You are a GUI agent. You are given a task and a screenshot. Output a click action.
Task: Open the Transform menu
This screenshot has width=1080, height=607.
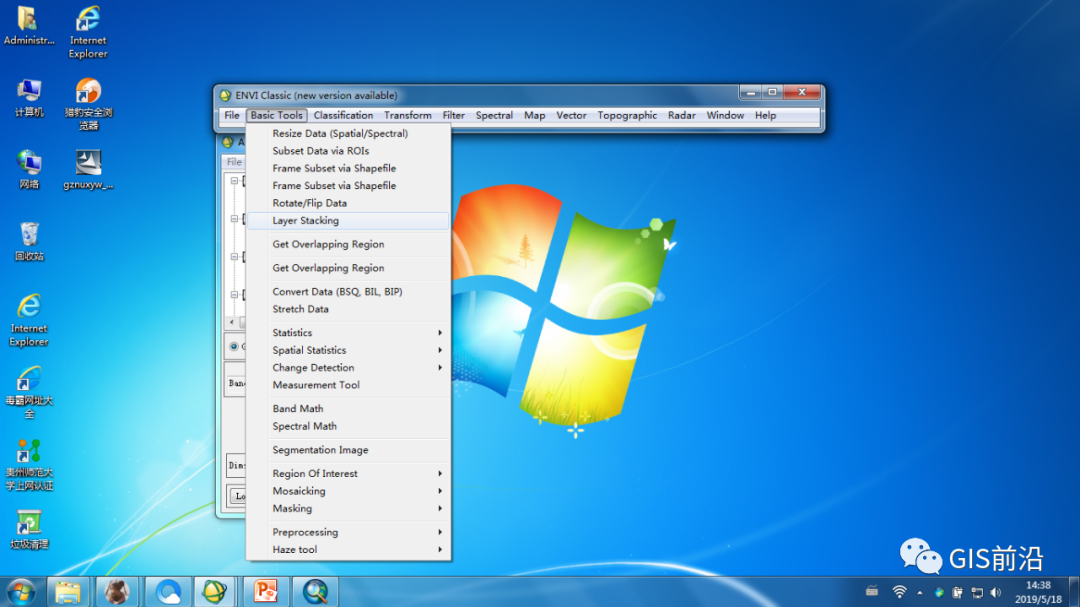click(x=408, y=115)
